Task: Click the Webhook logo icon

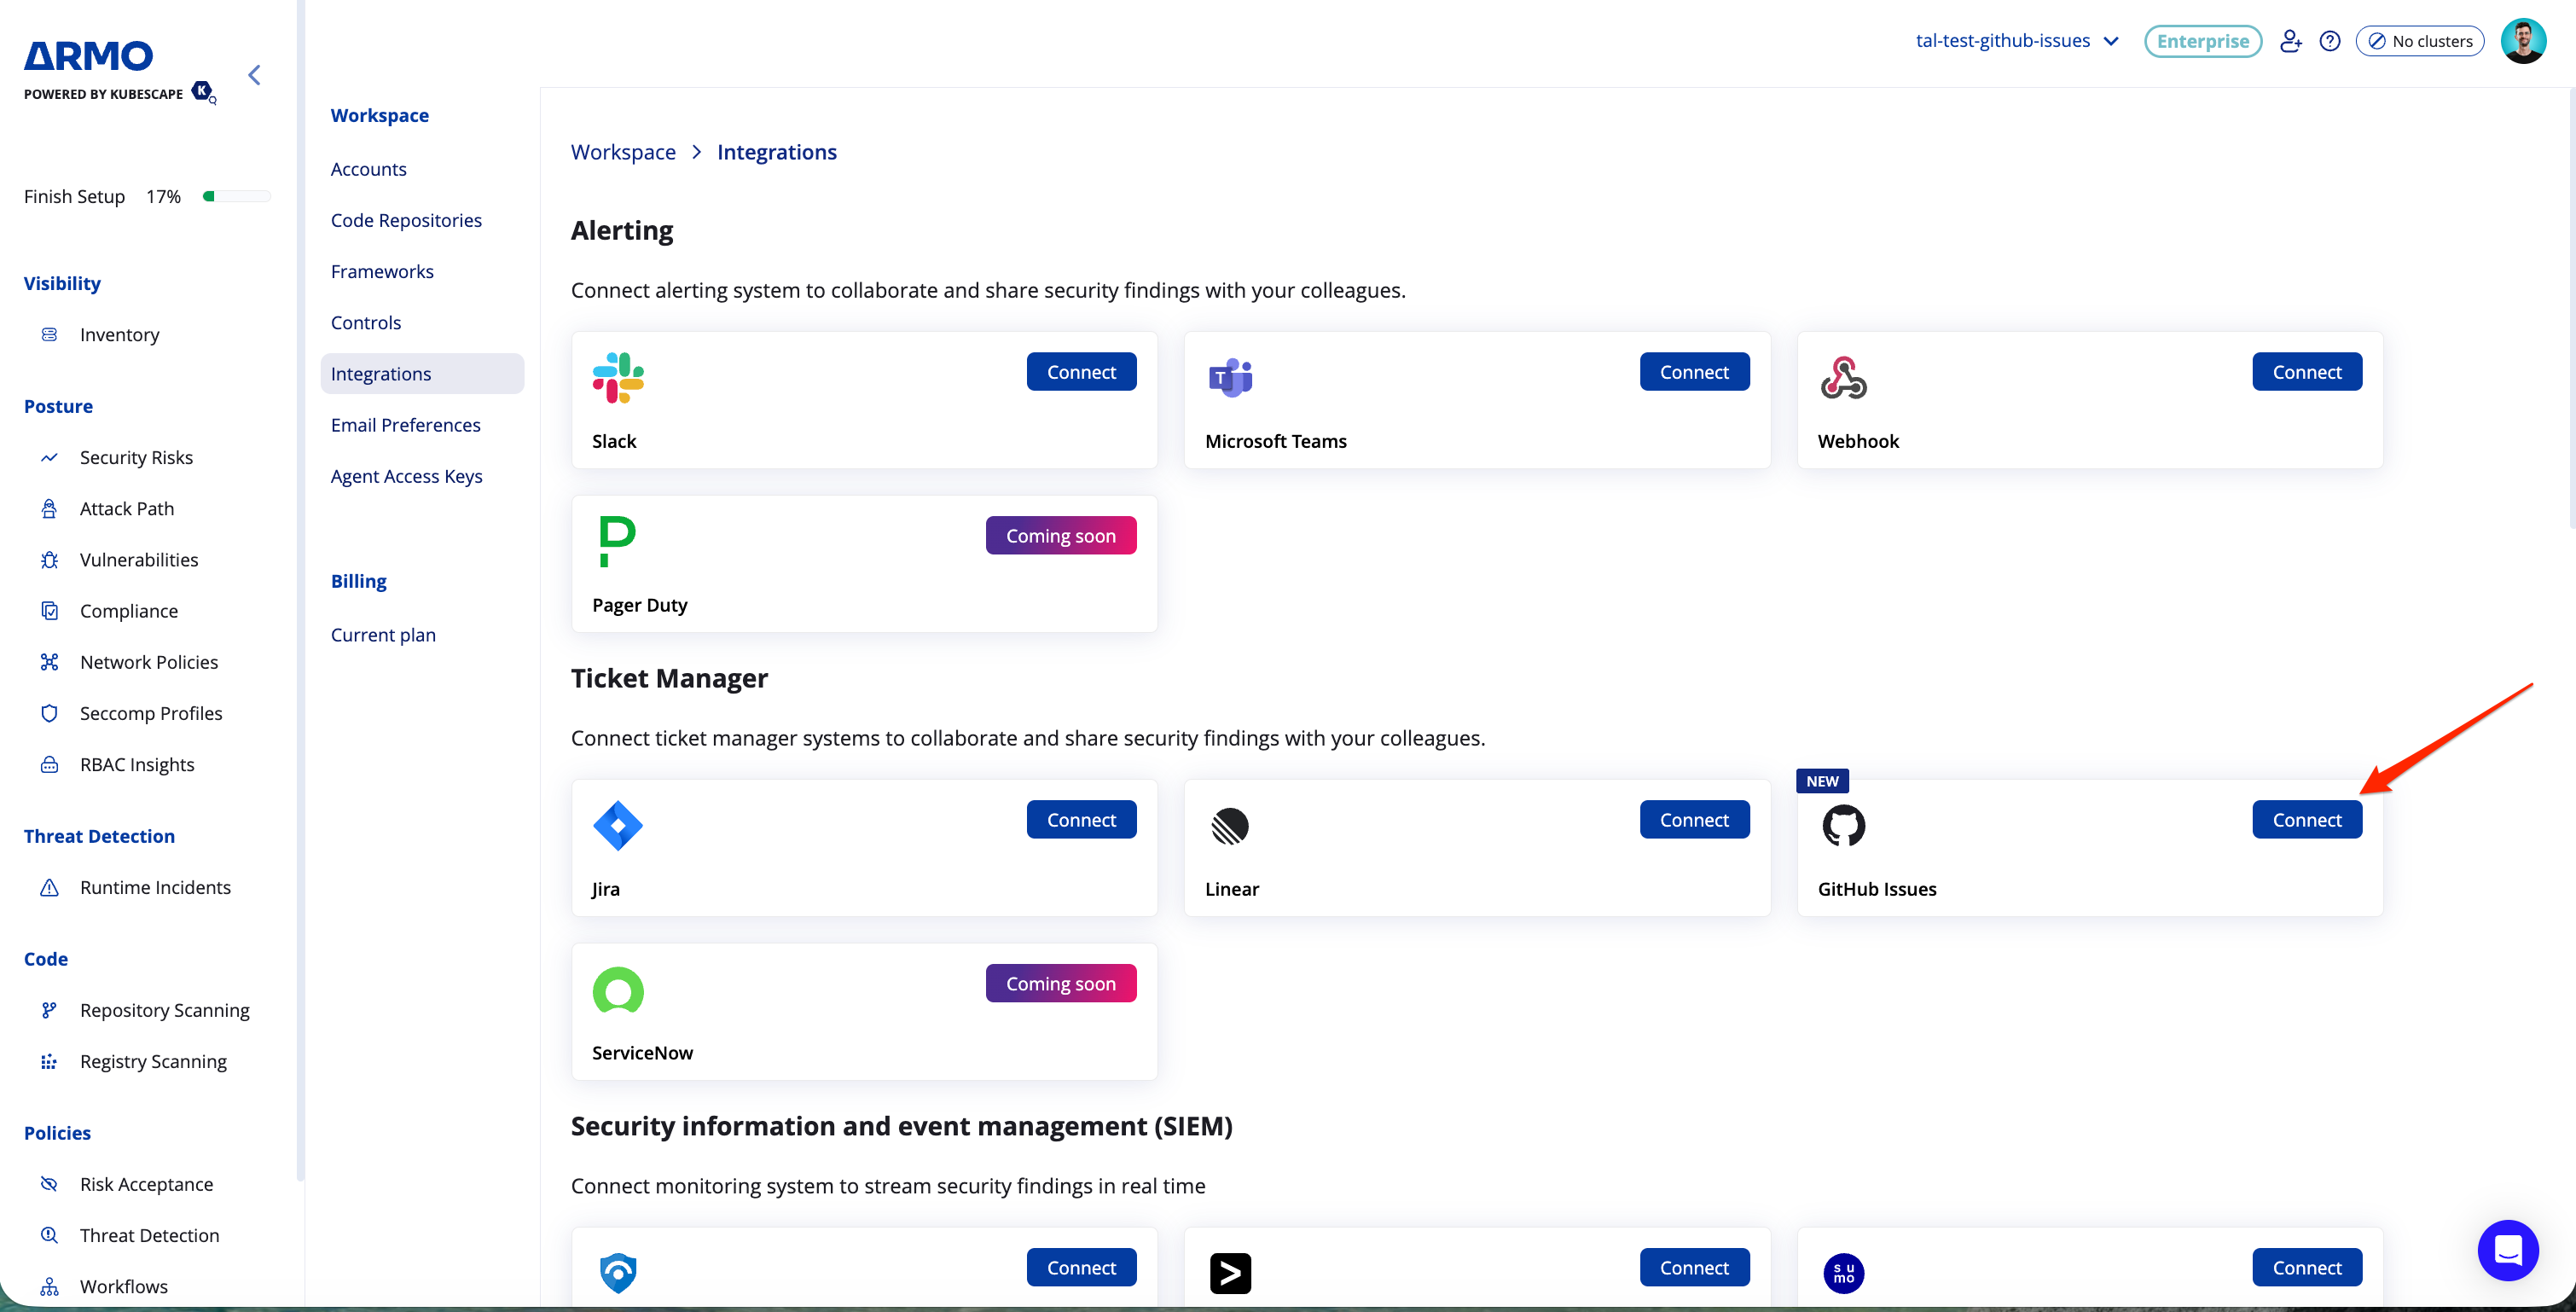Action: point(1843,378)
